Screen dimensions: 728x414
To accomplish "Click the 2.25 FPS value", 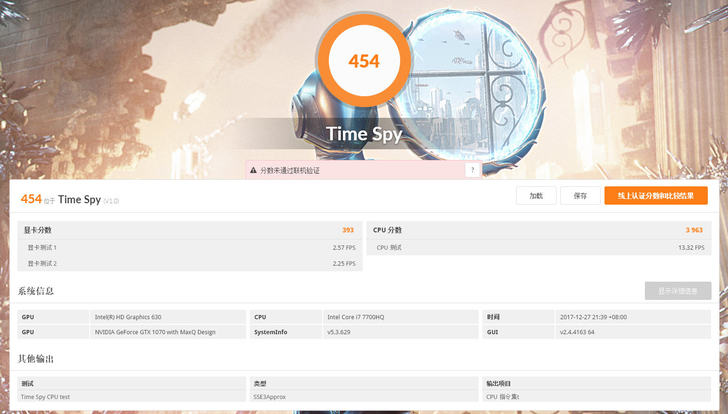I will (344, 263).
